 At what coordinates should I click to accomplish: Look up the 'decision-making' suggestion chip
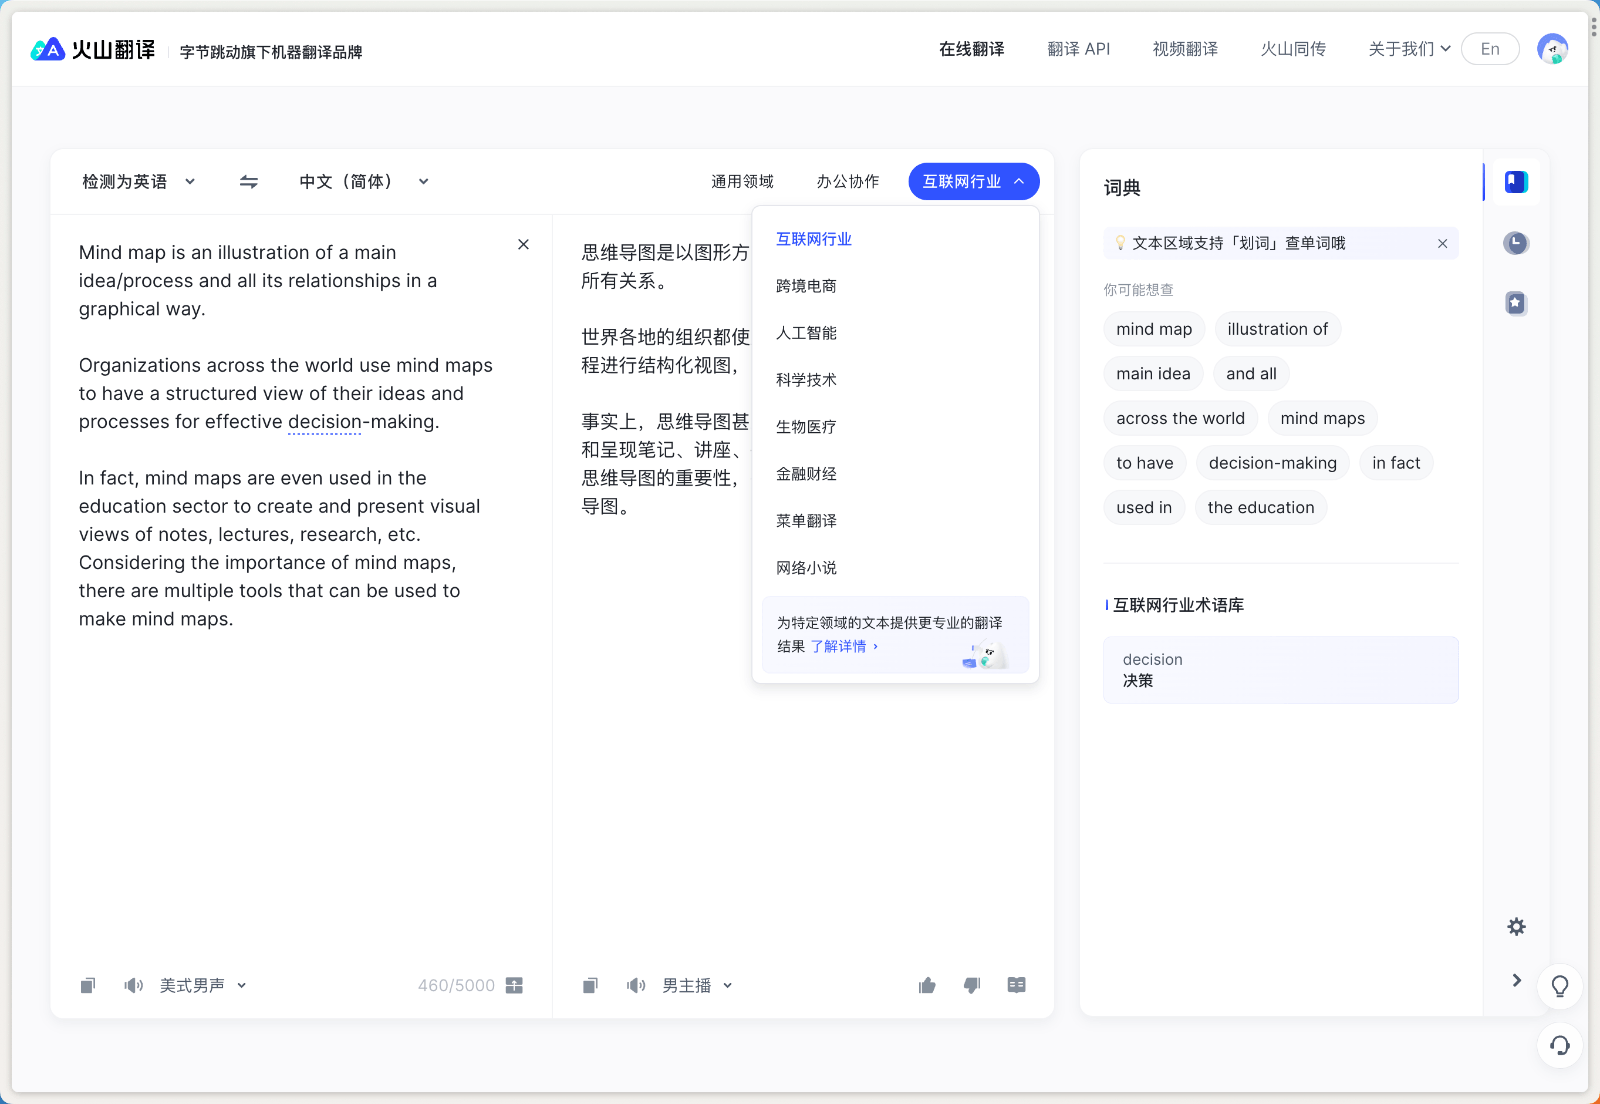click(1272, 463)
